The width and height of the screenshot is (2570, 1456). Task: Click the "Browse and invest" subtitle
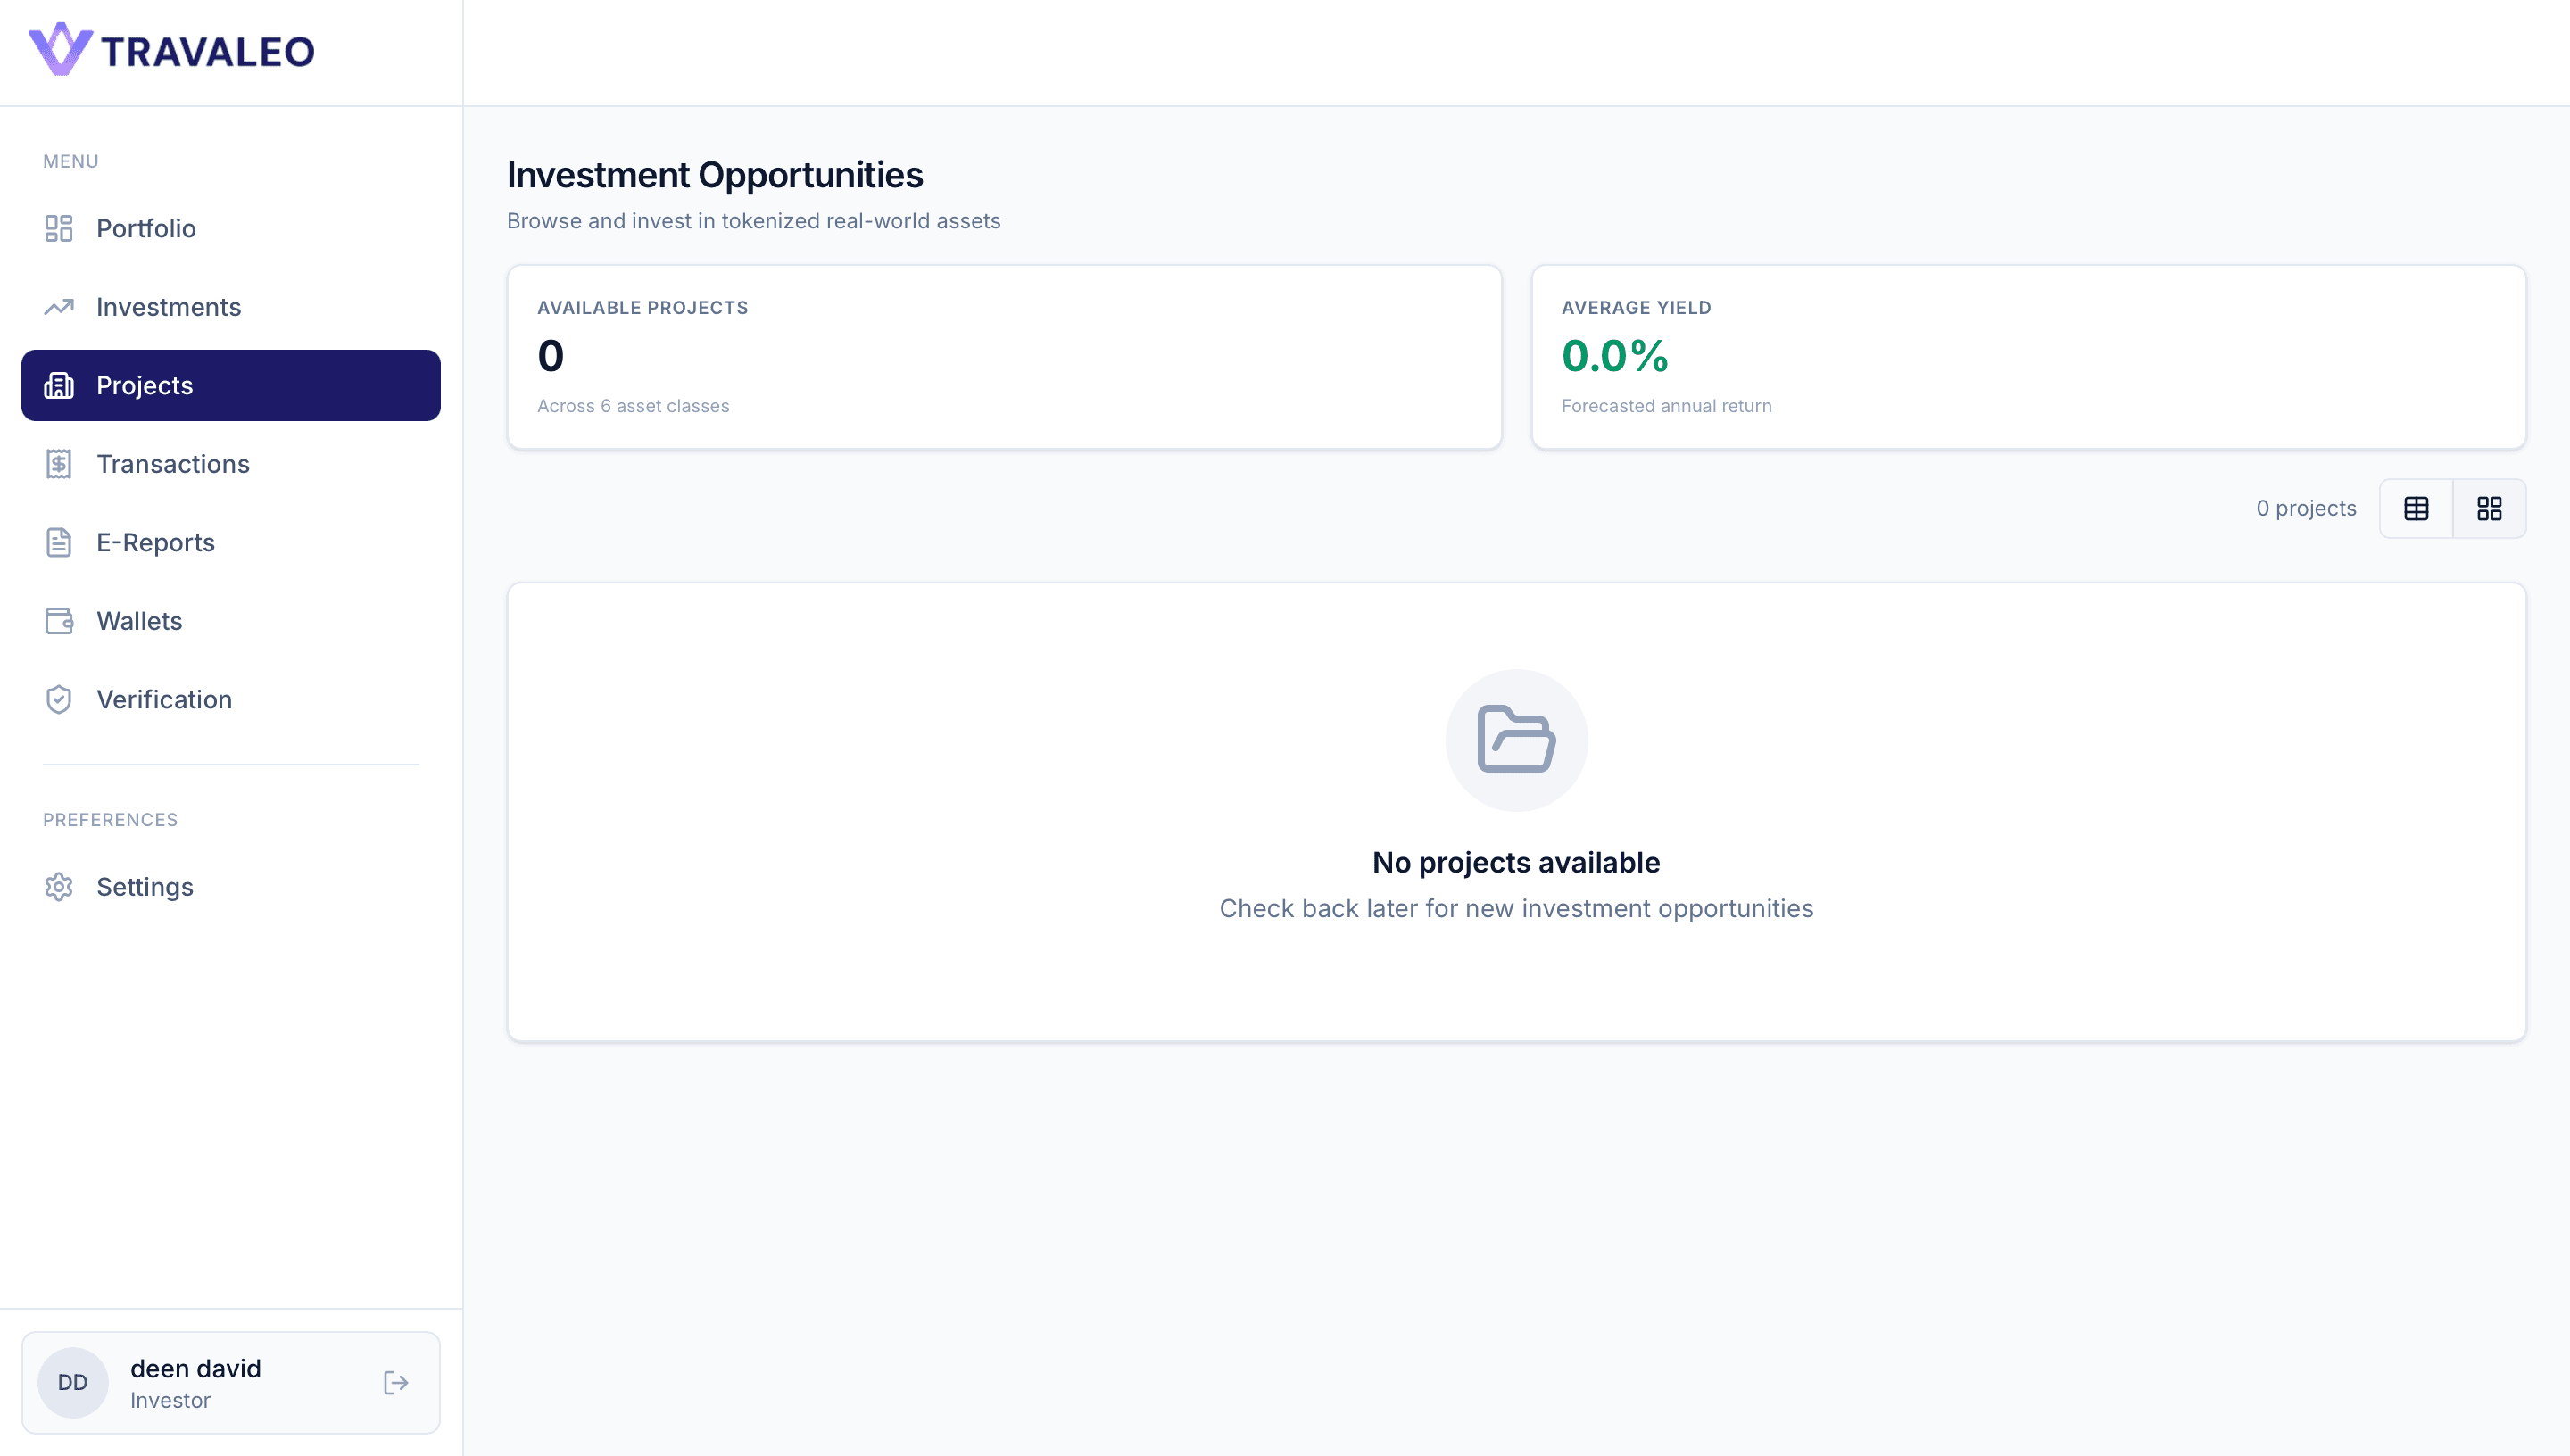754,221
